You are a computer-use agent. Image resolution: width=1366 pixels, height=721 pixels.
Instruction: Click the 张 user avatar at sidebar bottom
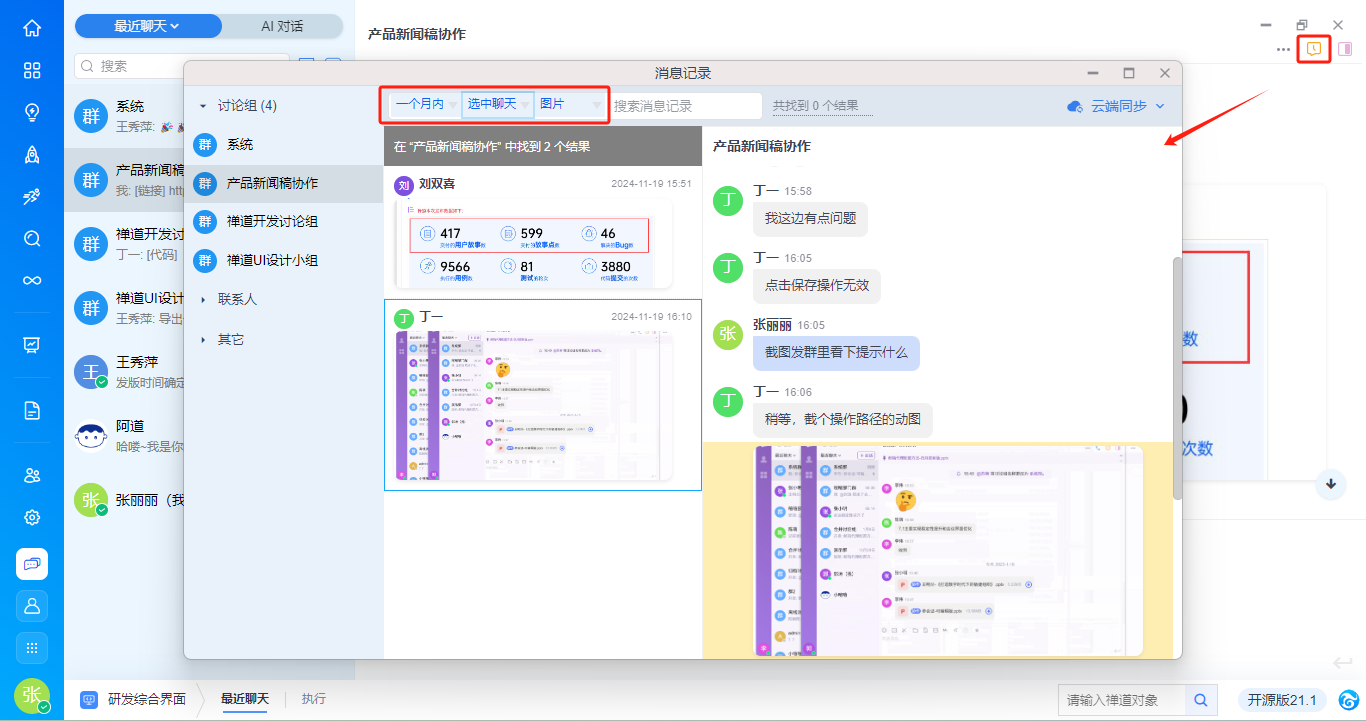pos(32,695)
